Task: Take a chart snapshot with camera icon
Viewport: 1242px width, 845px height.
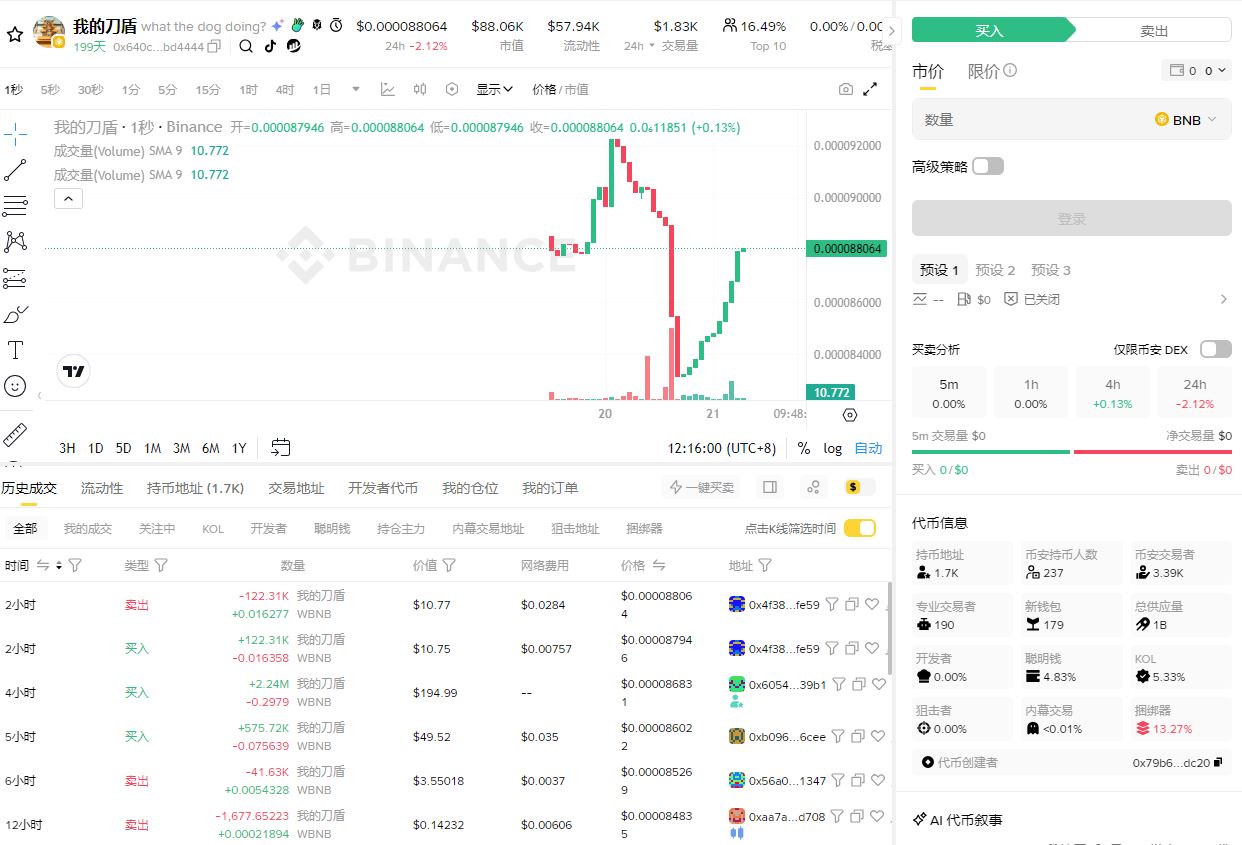Action: [846, 89]
